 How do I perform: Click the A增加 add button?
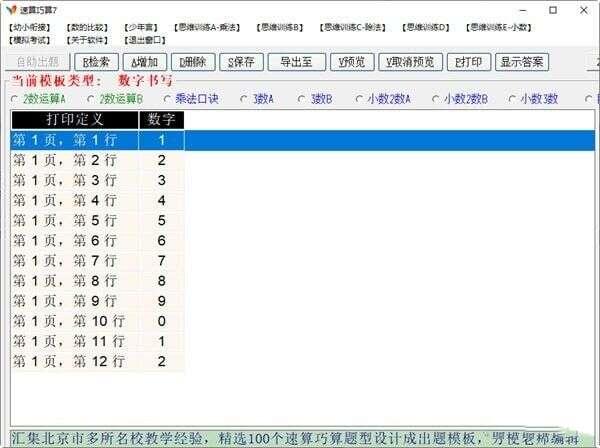[145, 62]
